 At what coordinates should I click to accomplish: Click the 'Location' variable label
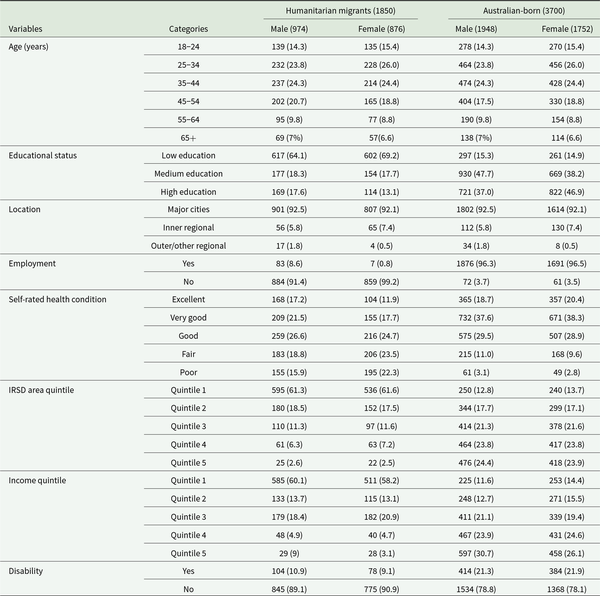pos(25,209)
